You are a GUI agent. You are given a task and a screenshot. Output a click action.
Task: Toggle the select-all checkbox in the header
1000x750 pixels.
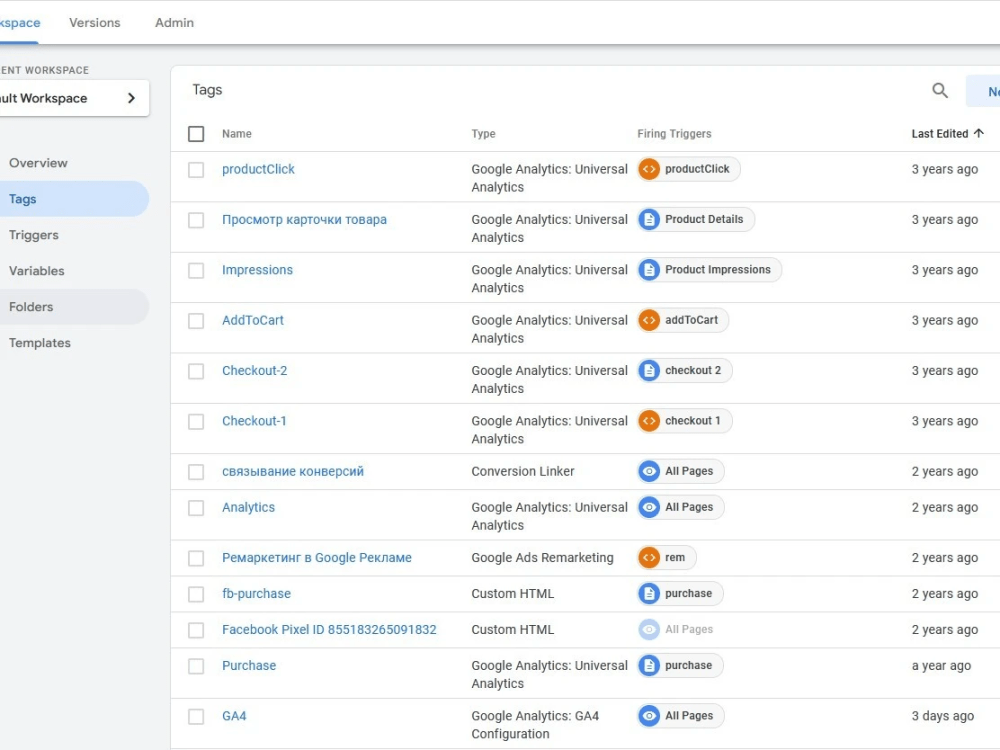tap(196, 133)
